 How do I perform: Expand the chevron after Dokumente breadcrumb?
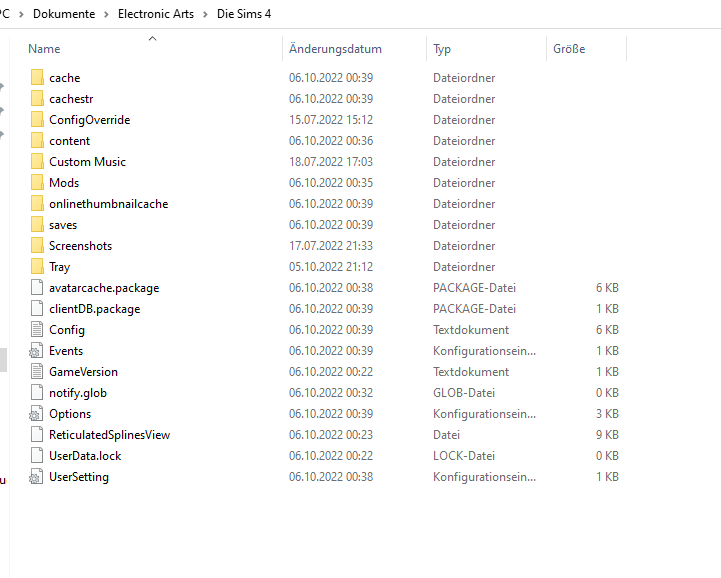tap(106, 14)
